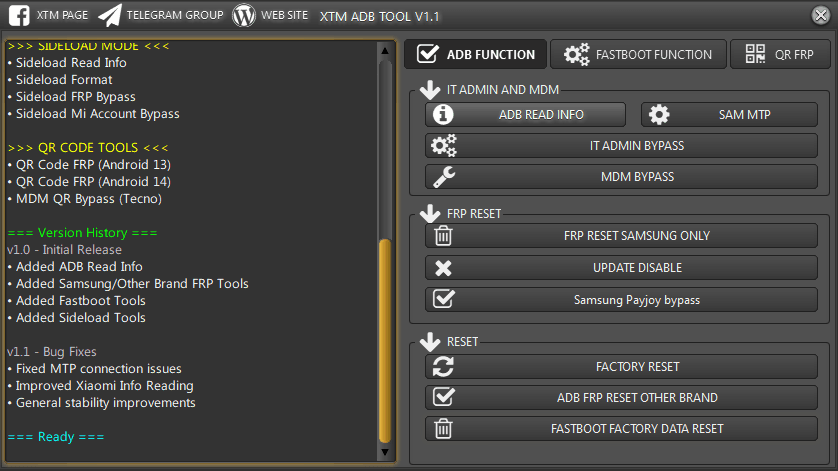Run the IT ADMIN BYPASS function

(x=621, y=145)
